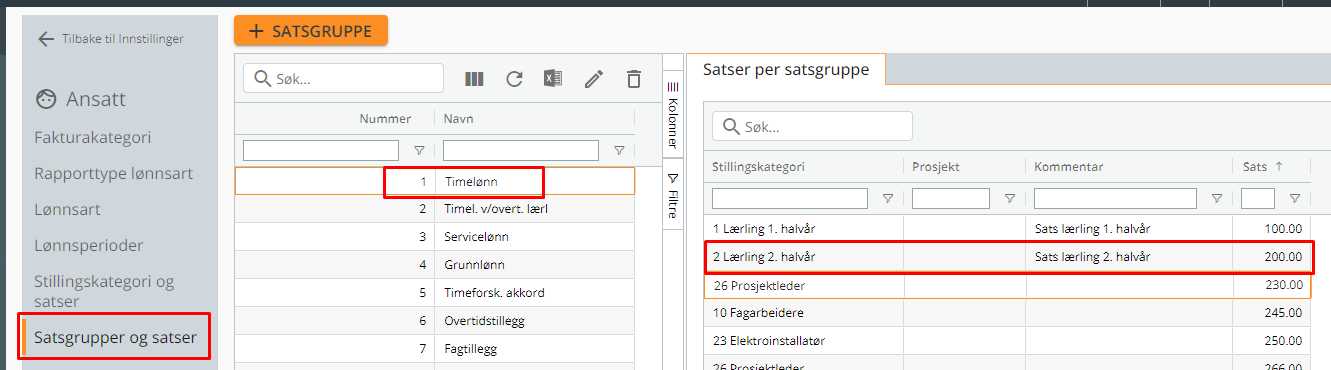Click the Sats filter input box
The height and width of the screenshot is (370, 1331).
click(1258, 198)
